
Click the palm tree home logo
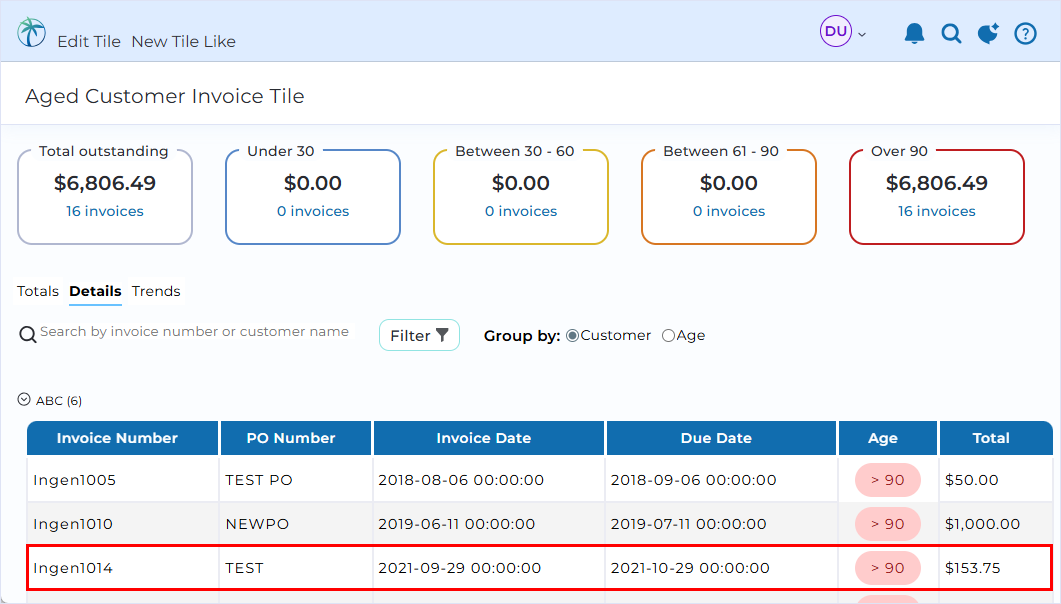pyautogui.click(x=31, y=32)
